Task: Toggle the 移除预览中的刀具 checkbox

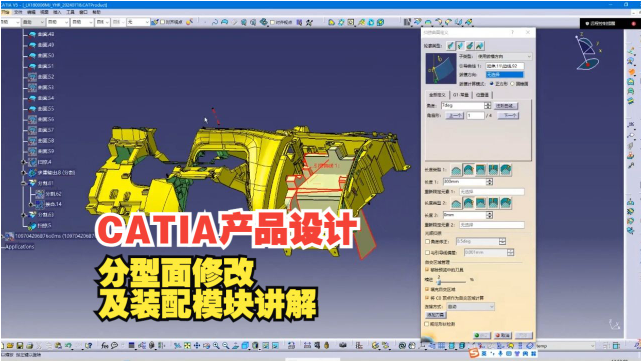Action: (427, 270)
